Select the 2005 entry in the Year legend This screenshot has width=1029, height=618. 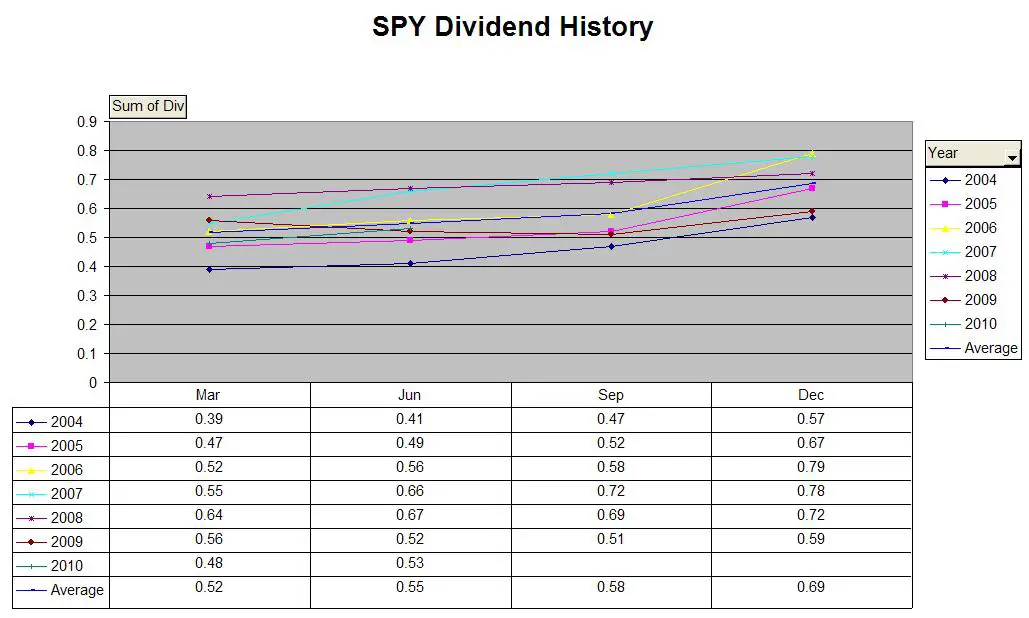click(963, 204)
